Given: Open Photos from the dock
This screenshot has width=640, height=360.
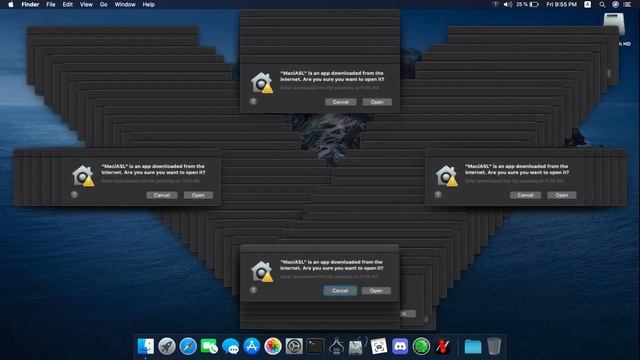Looking at the screenshot, I should coord(273,347).
